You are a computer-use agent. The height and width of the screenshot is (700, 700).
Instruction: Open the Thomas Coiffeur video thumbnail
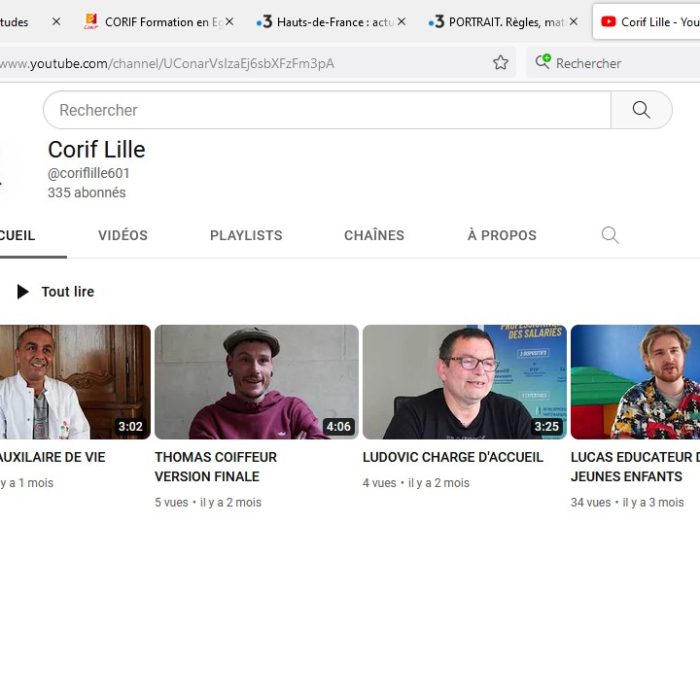tap(257, 382)
